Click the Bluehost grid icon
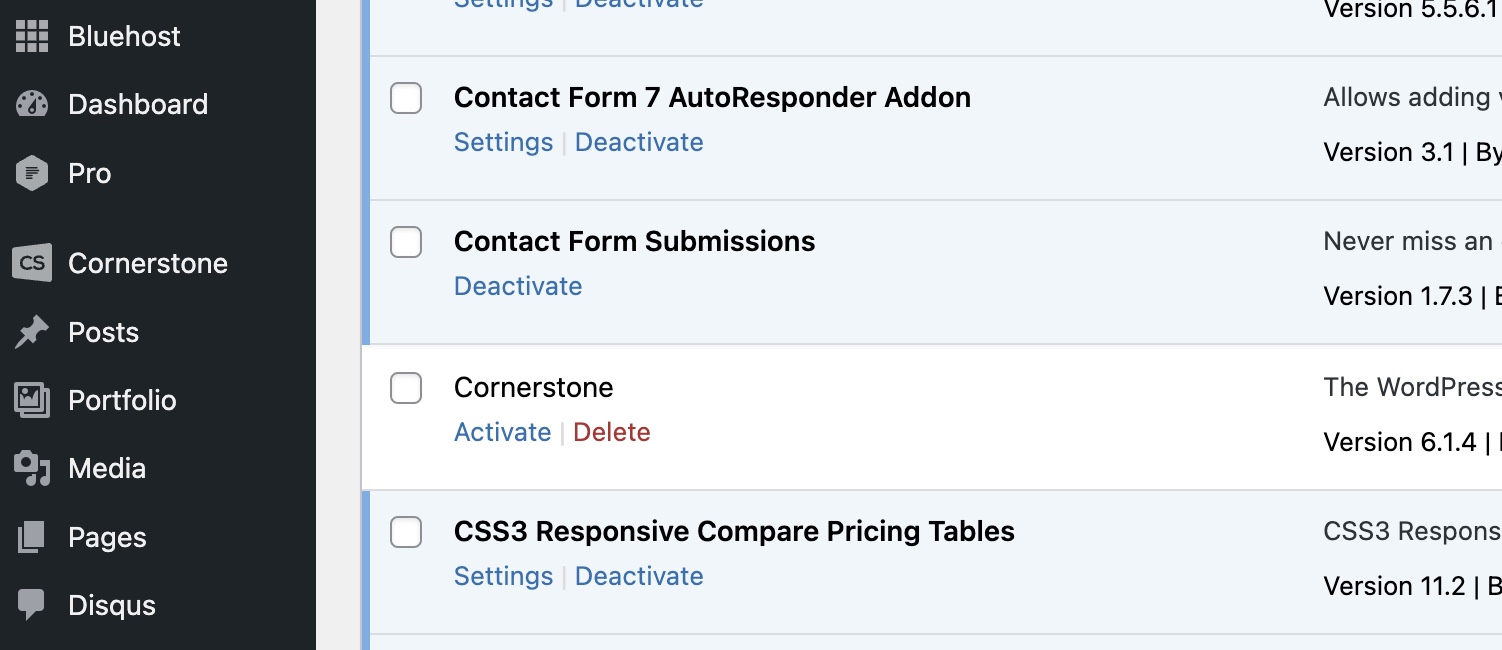This screenshot has width=1502, height=650. (x=32, y=36)
